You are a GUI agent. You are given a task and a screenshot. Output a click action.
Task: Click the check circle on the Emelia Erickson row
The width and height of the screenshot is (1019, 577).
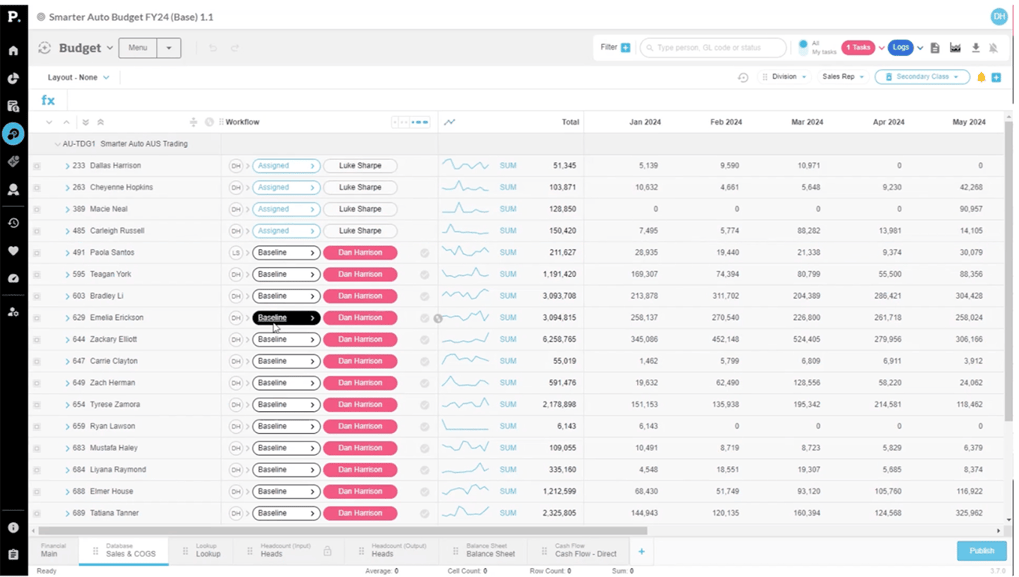pos(424,317)
